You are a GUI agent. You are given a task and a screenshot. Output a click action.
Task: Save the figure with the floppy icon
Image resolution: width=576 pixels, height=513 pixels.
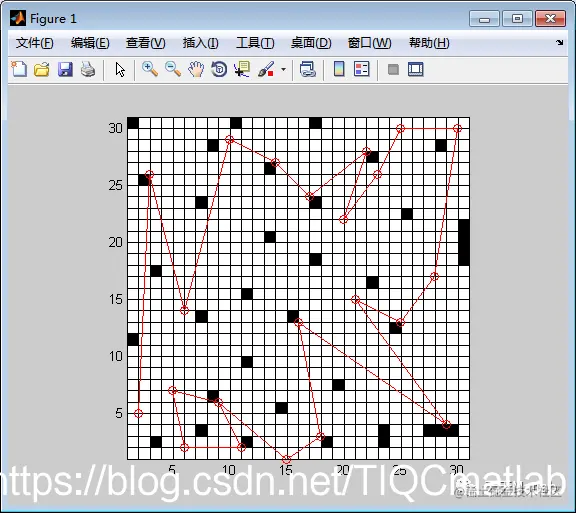pyautogui.click(x=65, y=69)
